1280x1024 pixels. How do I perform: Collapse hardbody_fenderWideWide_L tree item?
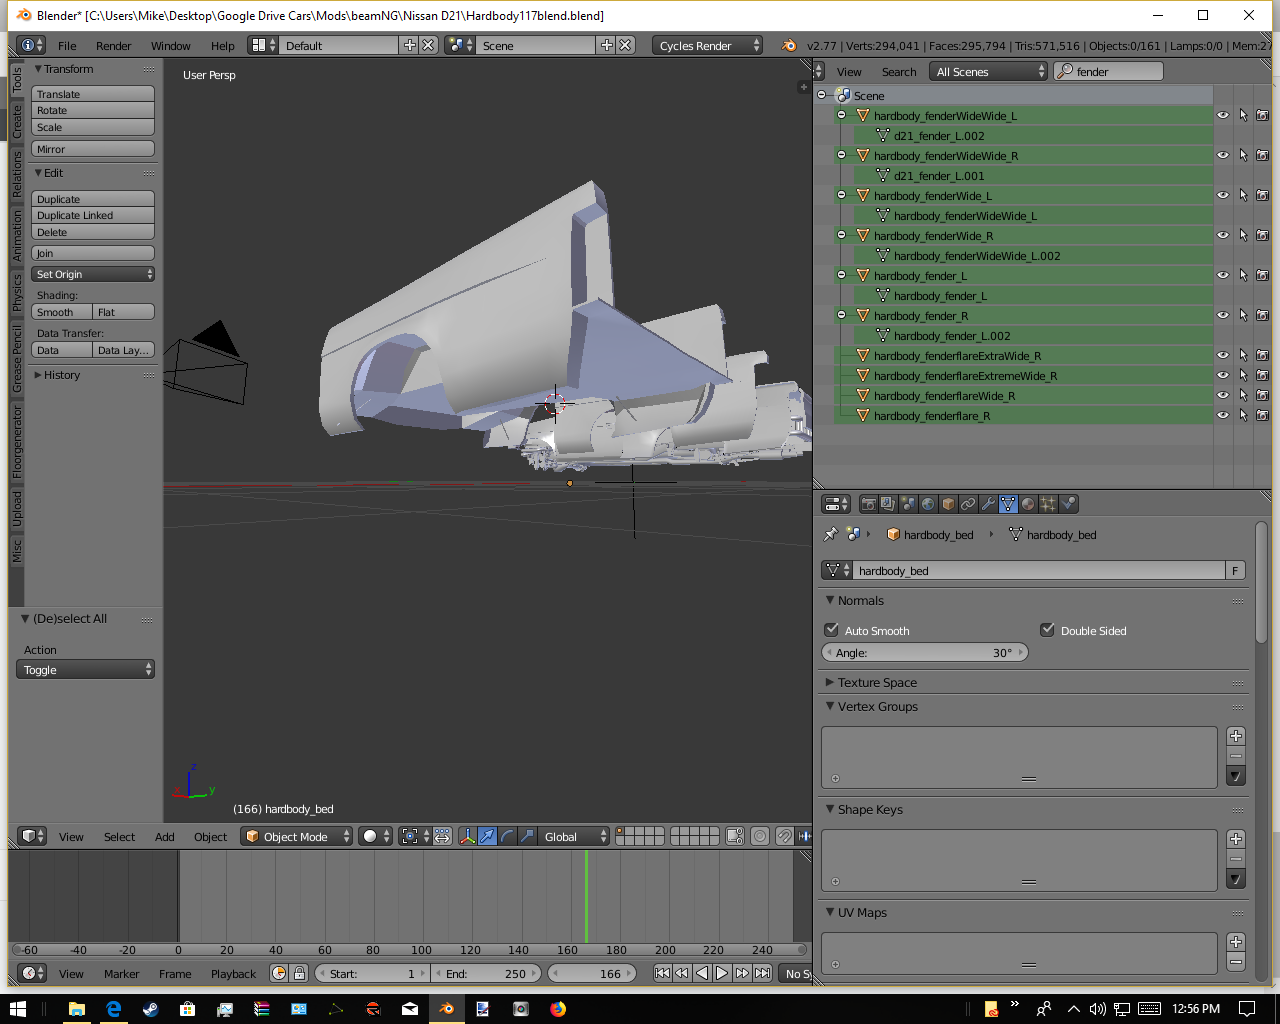point(841,115)
